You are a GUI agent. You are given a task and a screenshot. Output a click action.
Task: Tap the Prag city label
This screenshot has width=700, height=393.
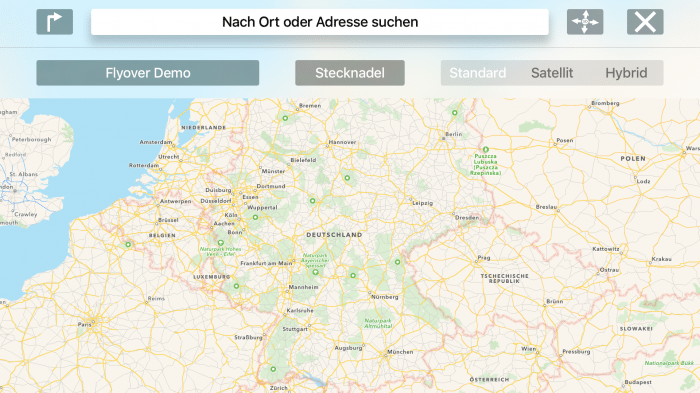pos(484,258)
